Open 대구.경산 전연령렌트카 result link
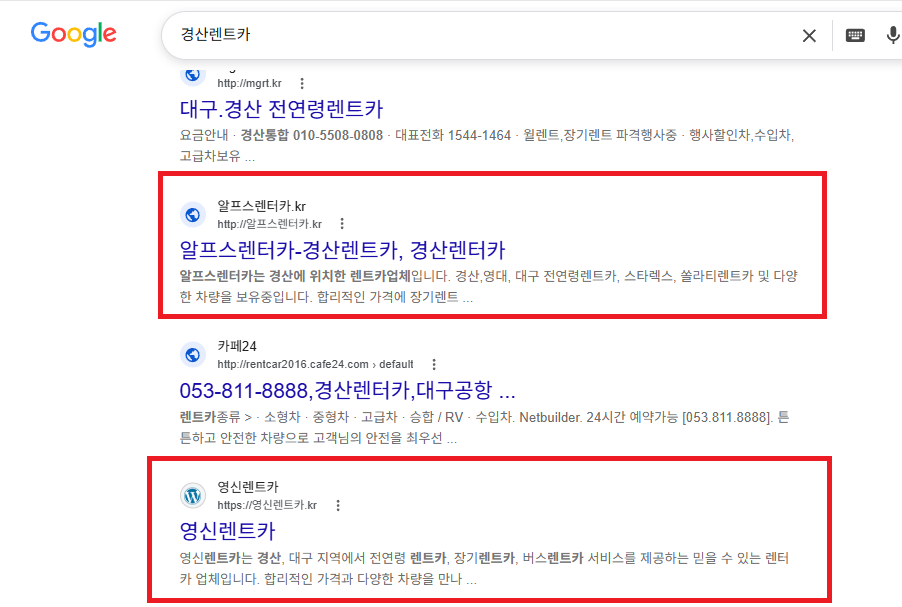This screenshot has height=607, width=902. 281,109
